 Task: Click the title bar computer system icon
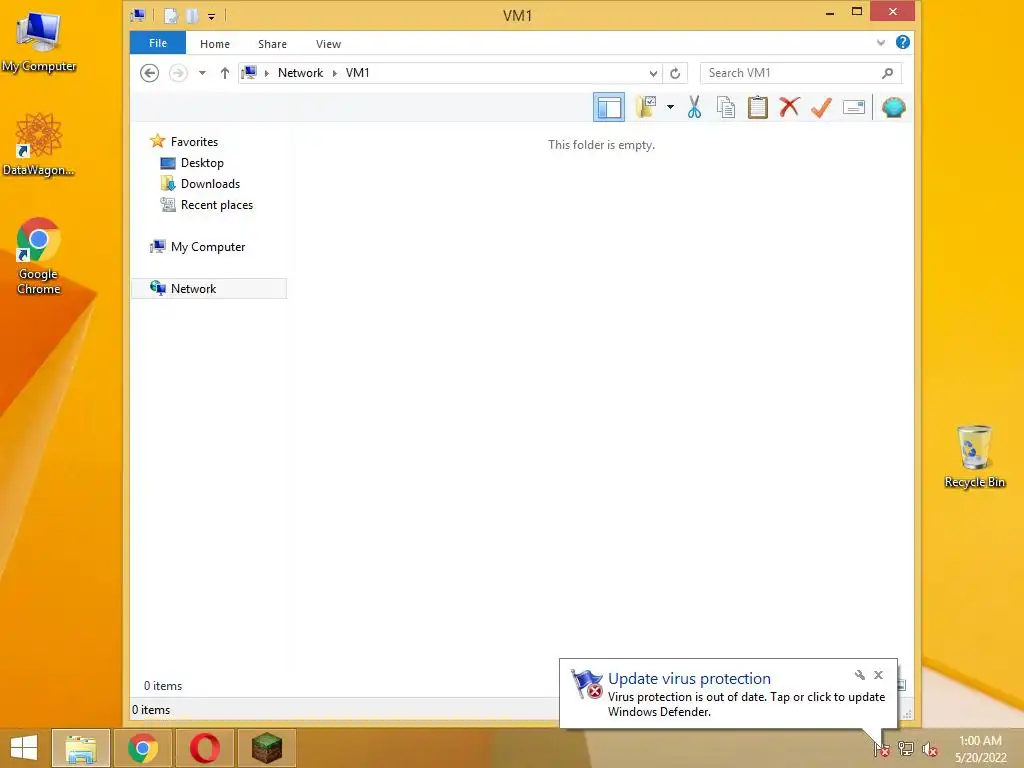point(137,15)
